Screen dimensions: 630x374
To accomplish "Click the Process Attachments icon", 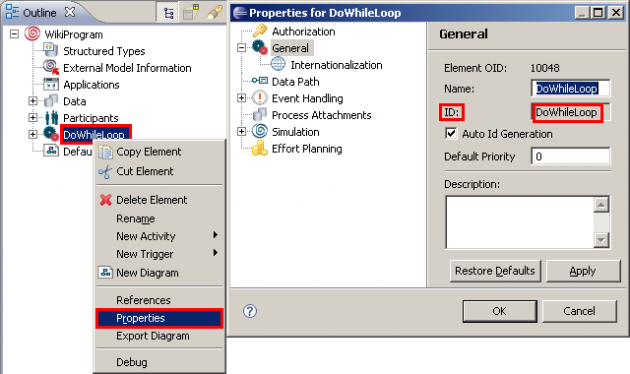I will pyautogui.click(x=260, y=115).
